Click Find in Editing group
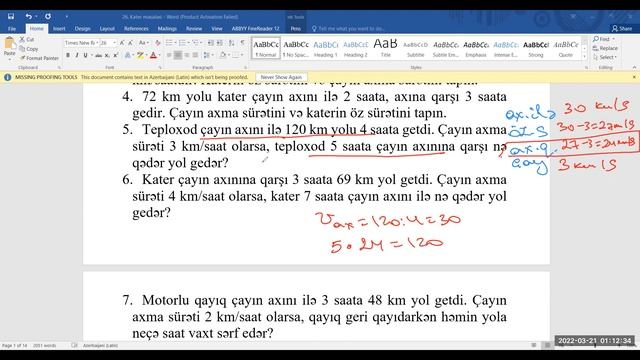Viewport: 640px width, 360px height. (x=604, y=39)
